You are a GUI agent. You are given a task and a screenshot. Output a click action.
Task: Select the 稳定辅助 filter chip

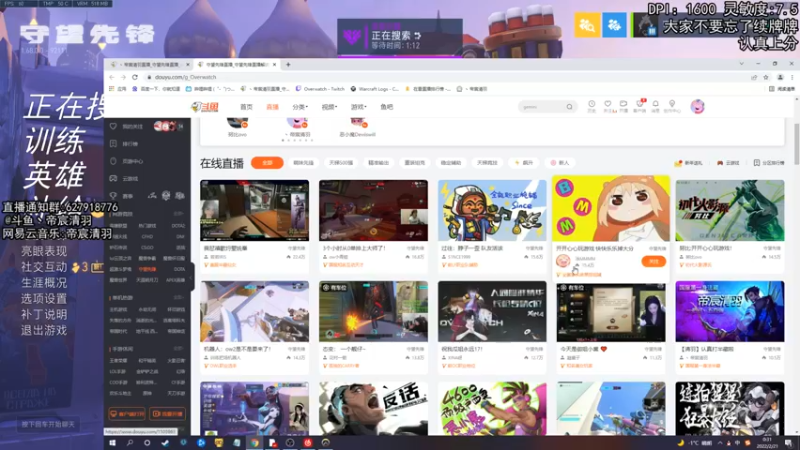[451, 163]
